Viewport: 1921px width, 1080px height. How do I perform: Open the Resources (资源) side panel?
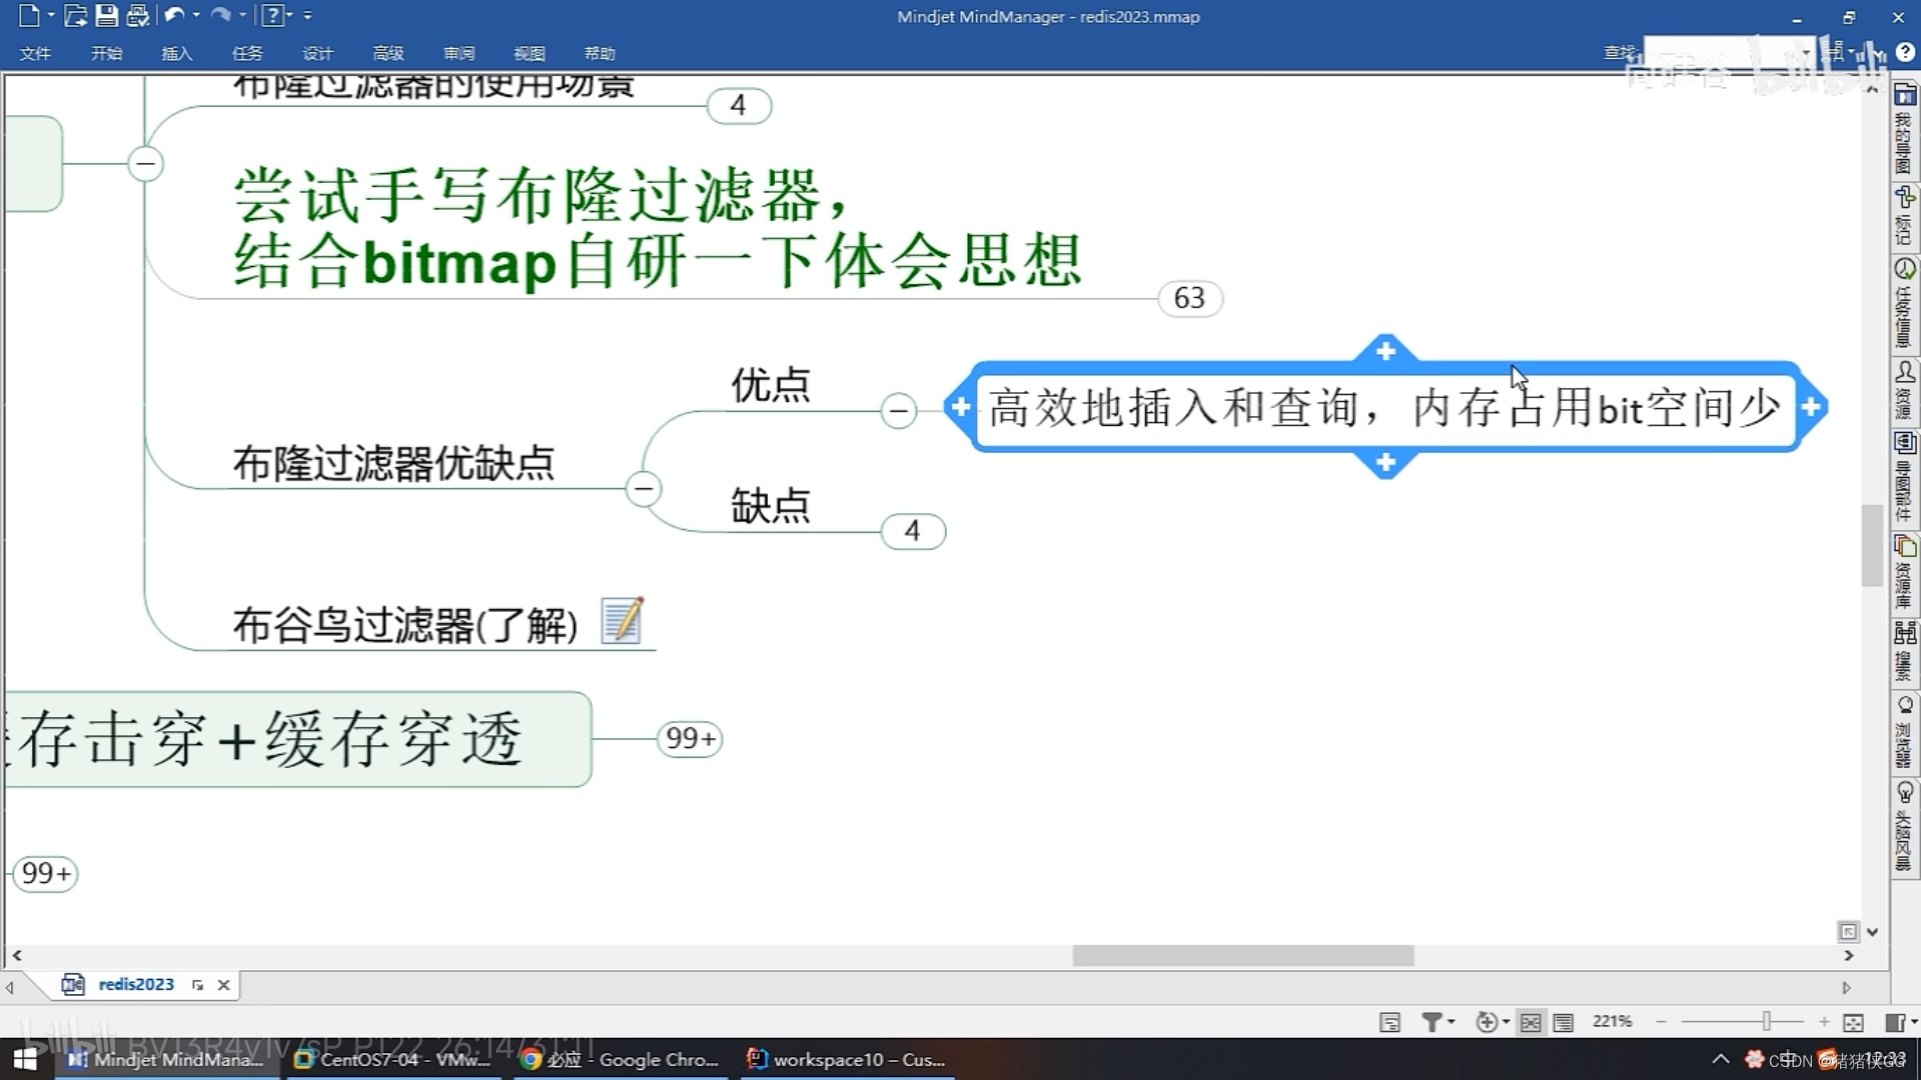[1905, 390]
